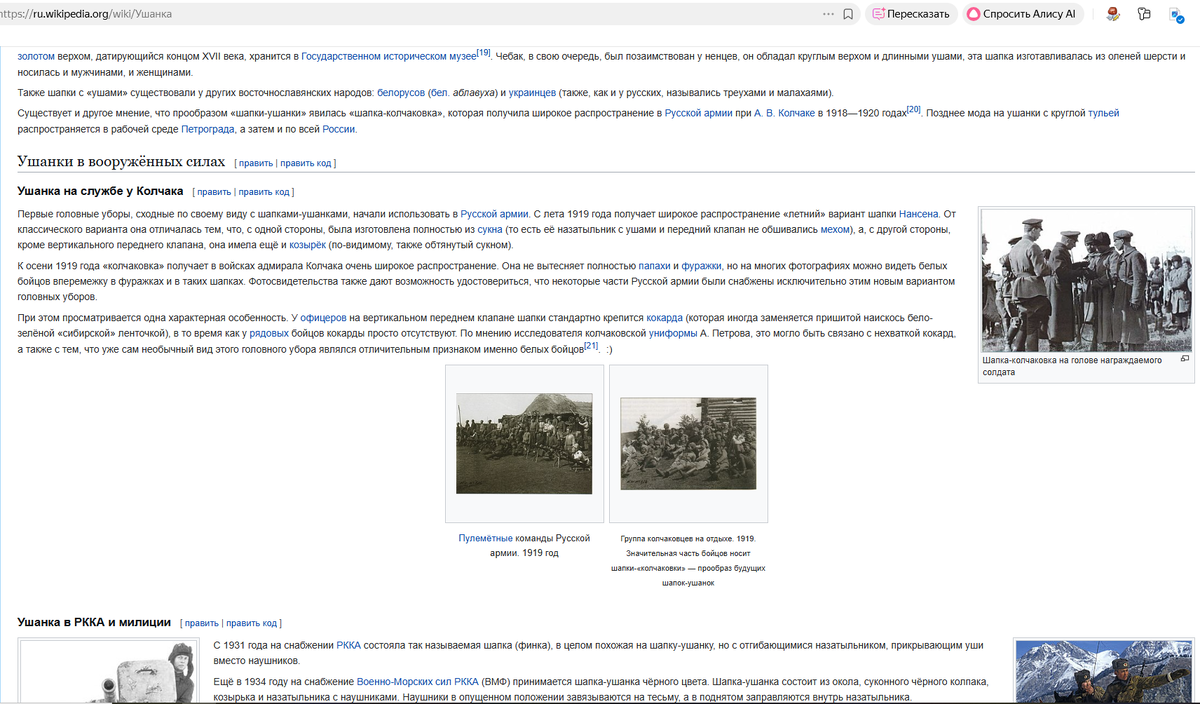Open the Группа колчаковцев на отдыхе photo
Image resolution: width=1200 pixels, height=704 pixels.
pyautogui.click(x=688, y=443)
